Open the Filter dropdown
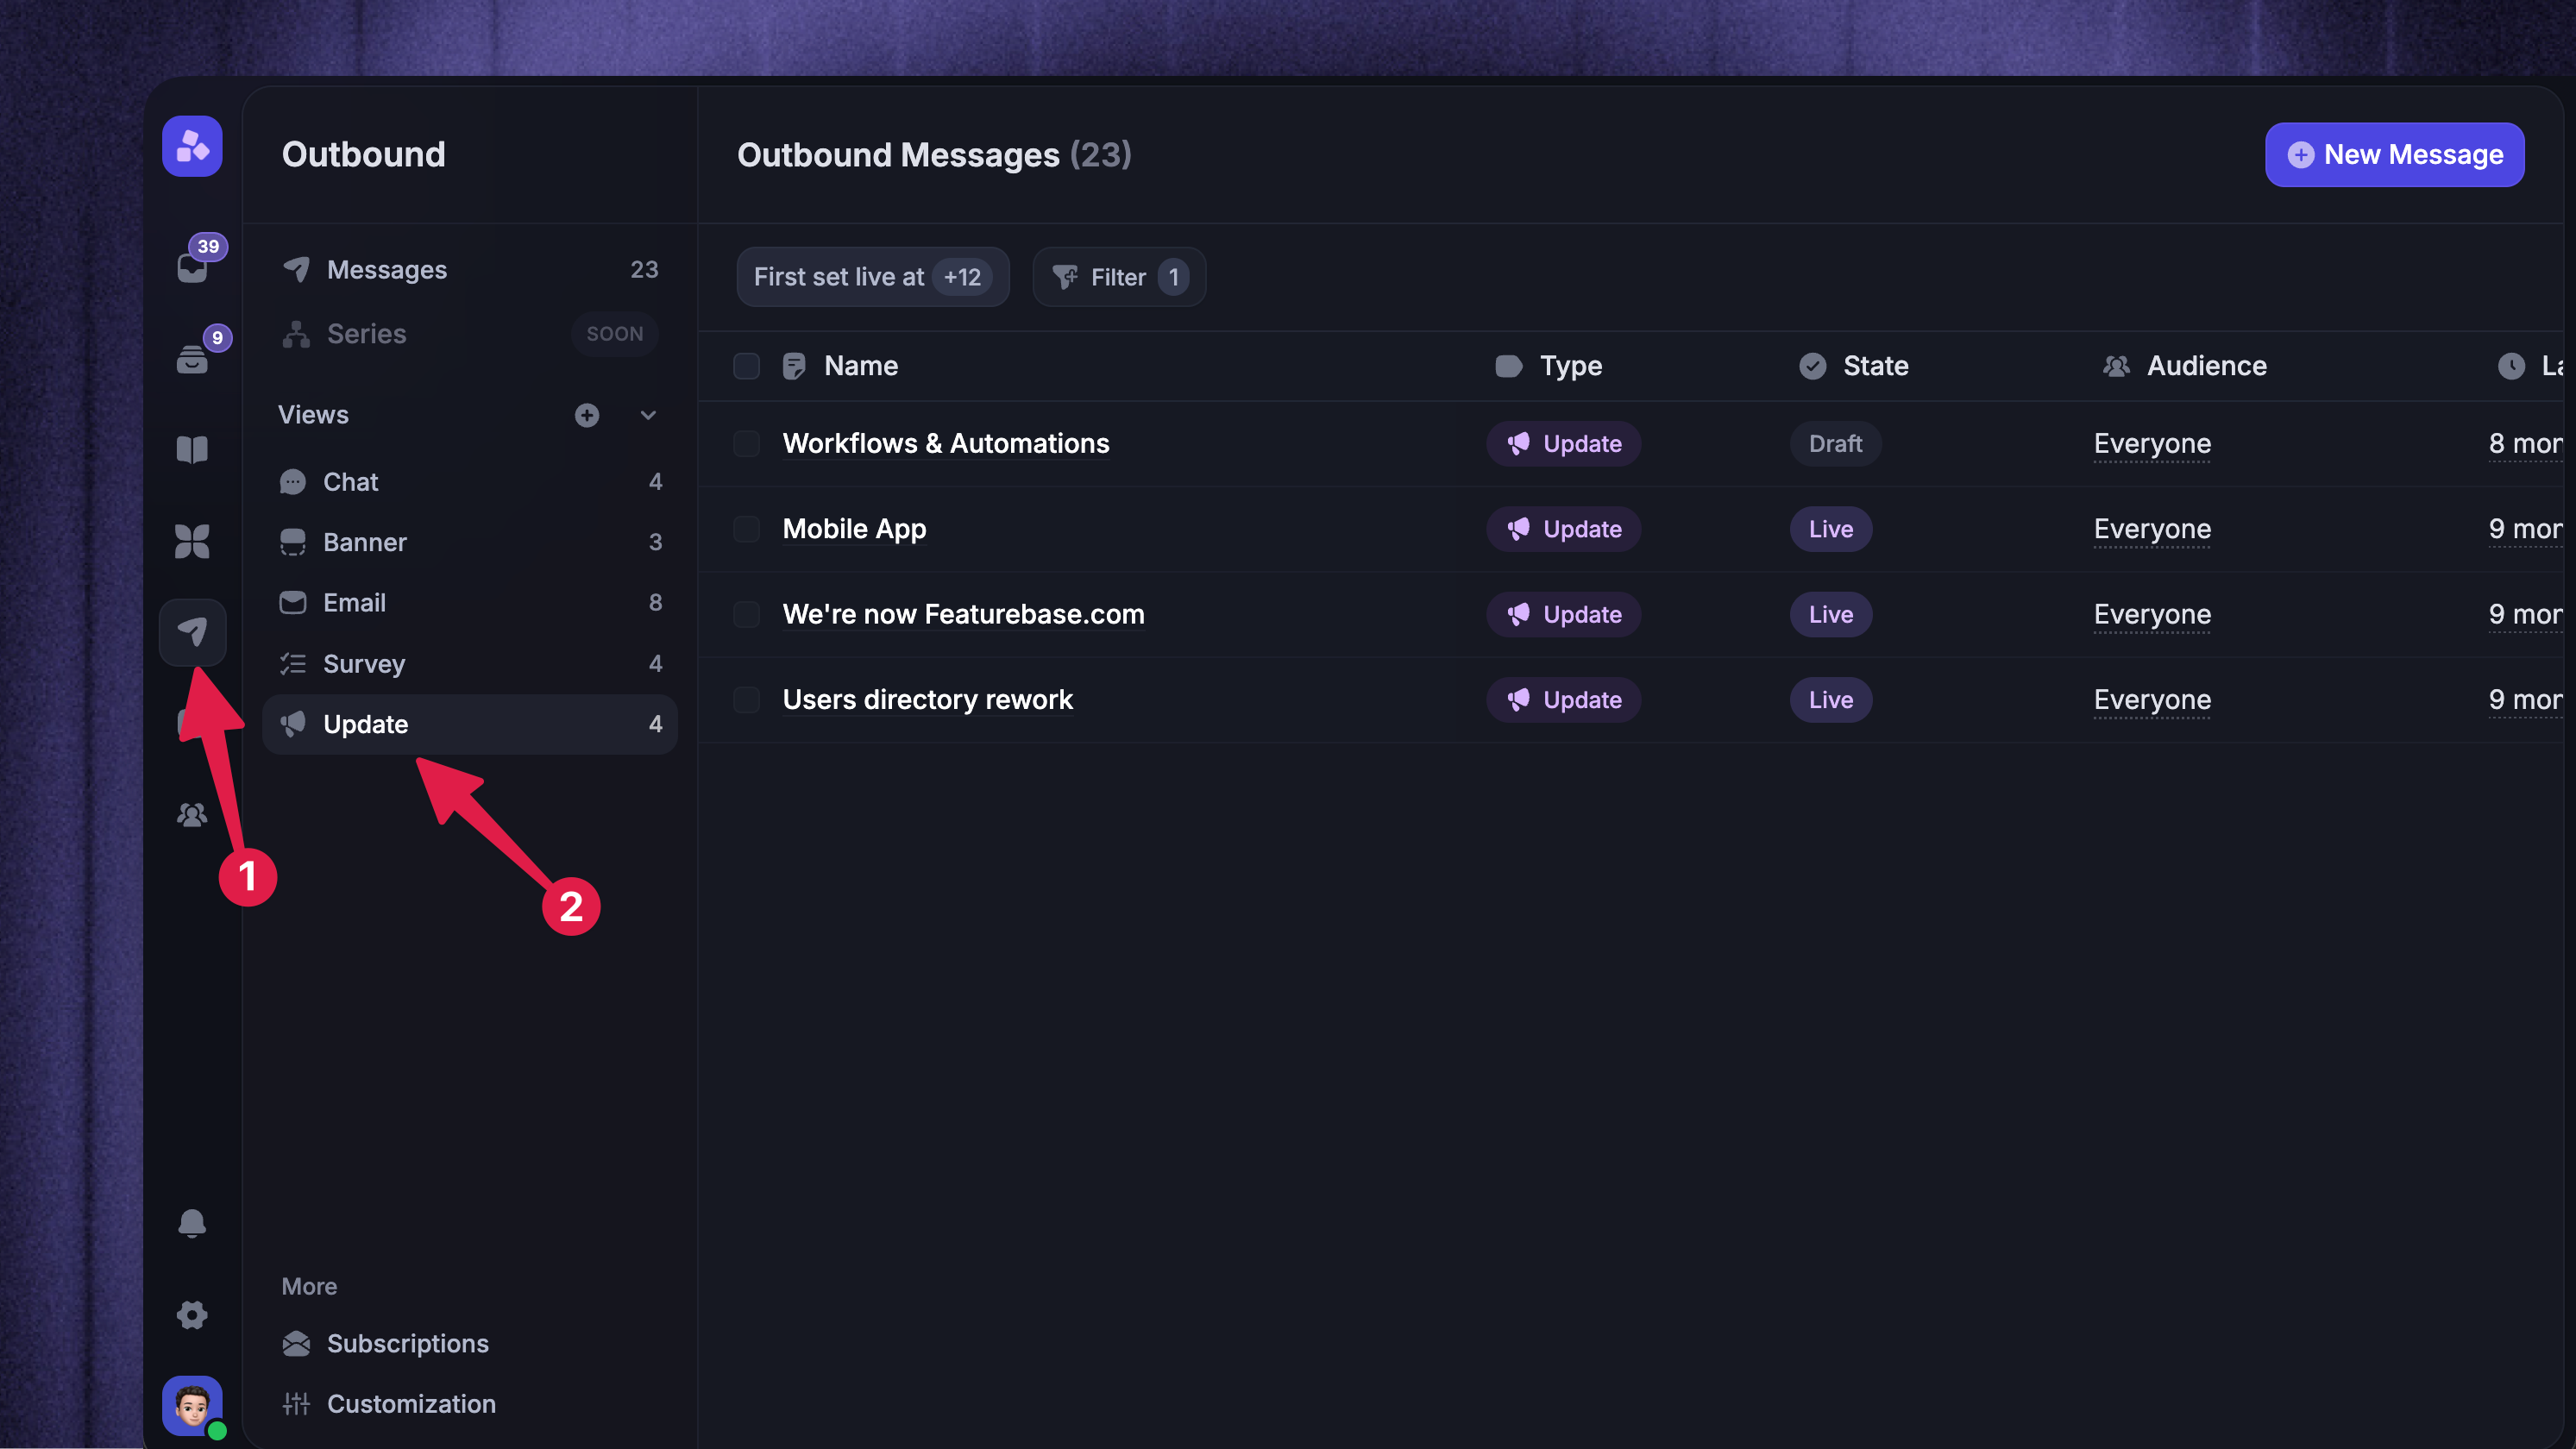This screenshot has height=1449, width=2576. pos(1119,277)
